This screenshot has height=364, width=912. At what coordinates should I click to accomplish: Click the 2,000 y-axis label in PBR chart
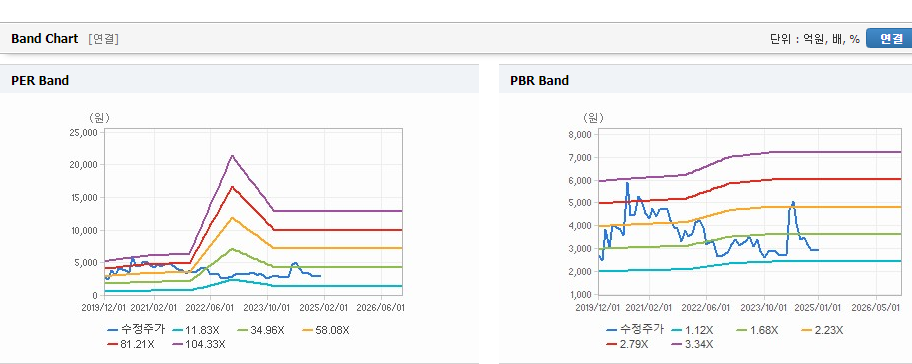(580, 272)
